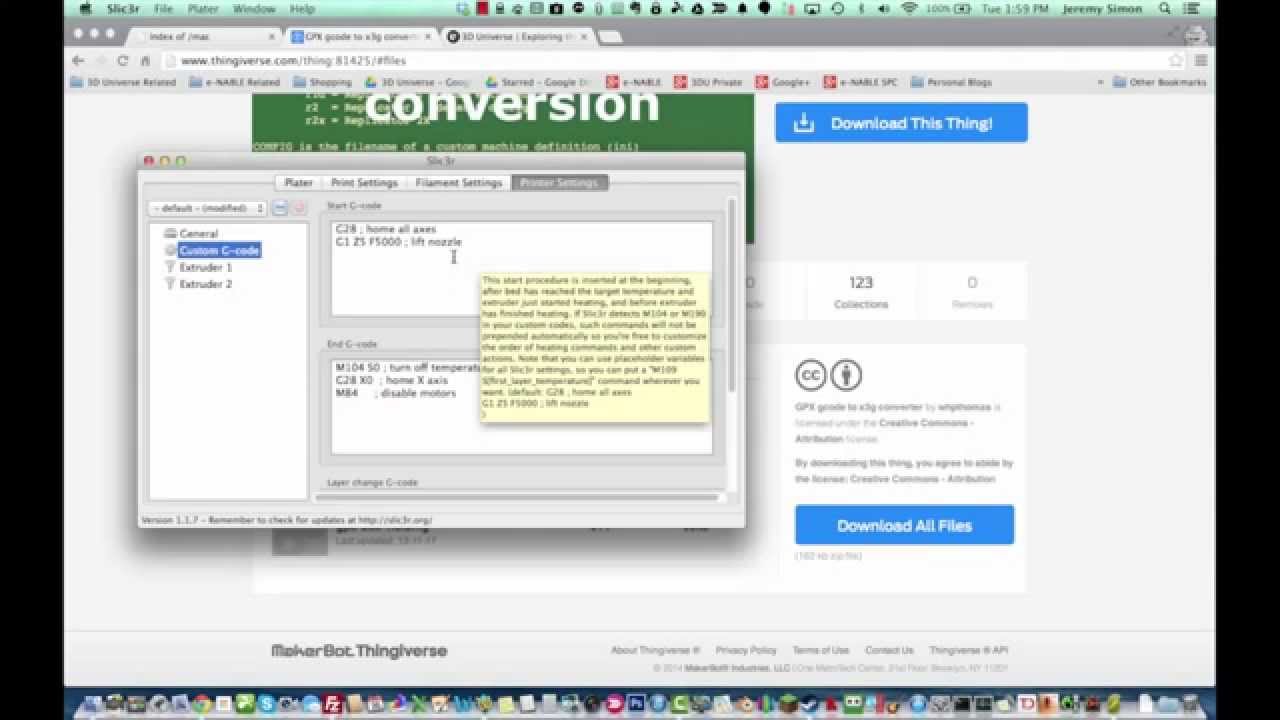Go back in the Chrome browser

coord(78,60)
